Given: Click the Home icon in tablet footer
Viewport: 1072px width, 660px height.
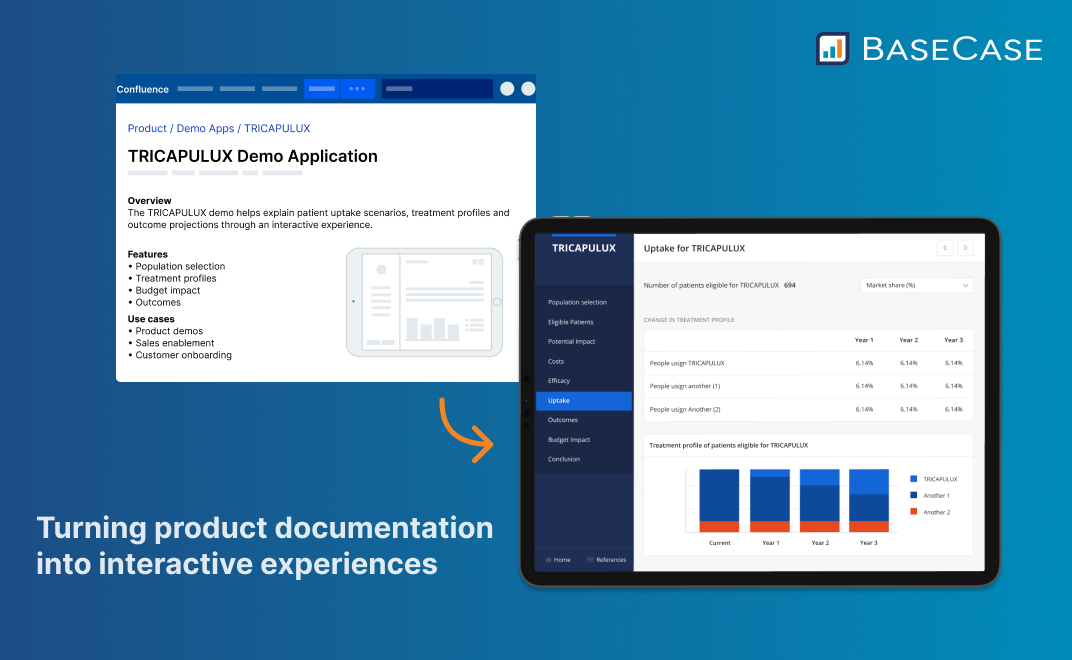Looking at the screenshot, I should coord(548,559).
